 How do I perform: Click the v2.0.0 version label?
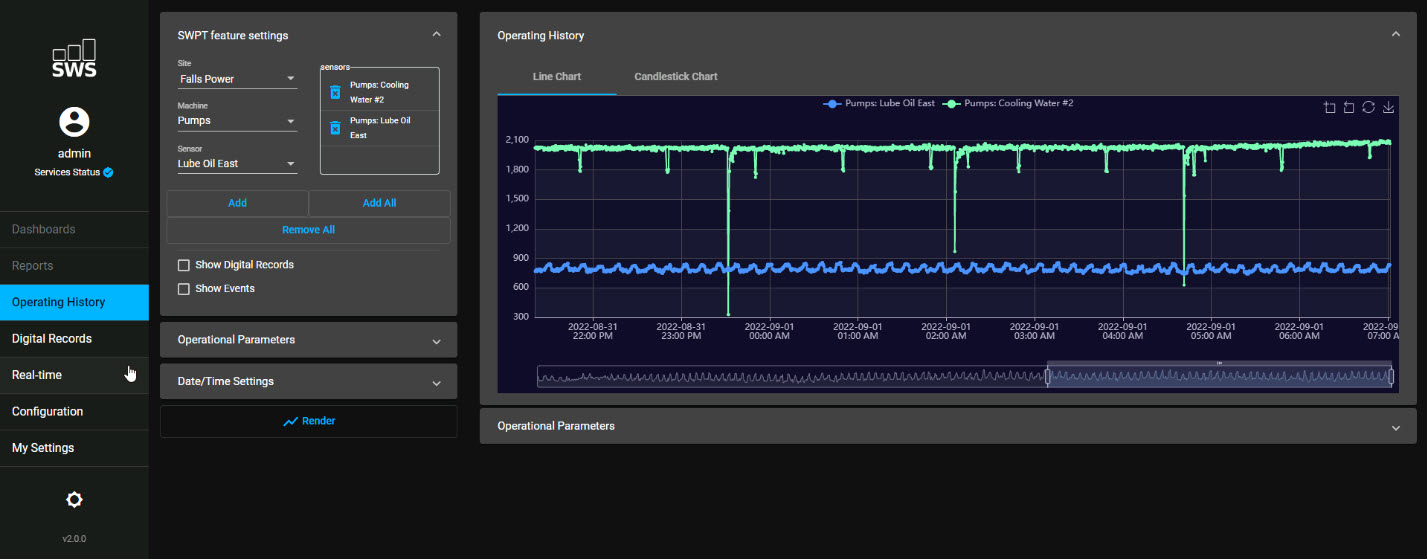click(x=74, y=539)
